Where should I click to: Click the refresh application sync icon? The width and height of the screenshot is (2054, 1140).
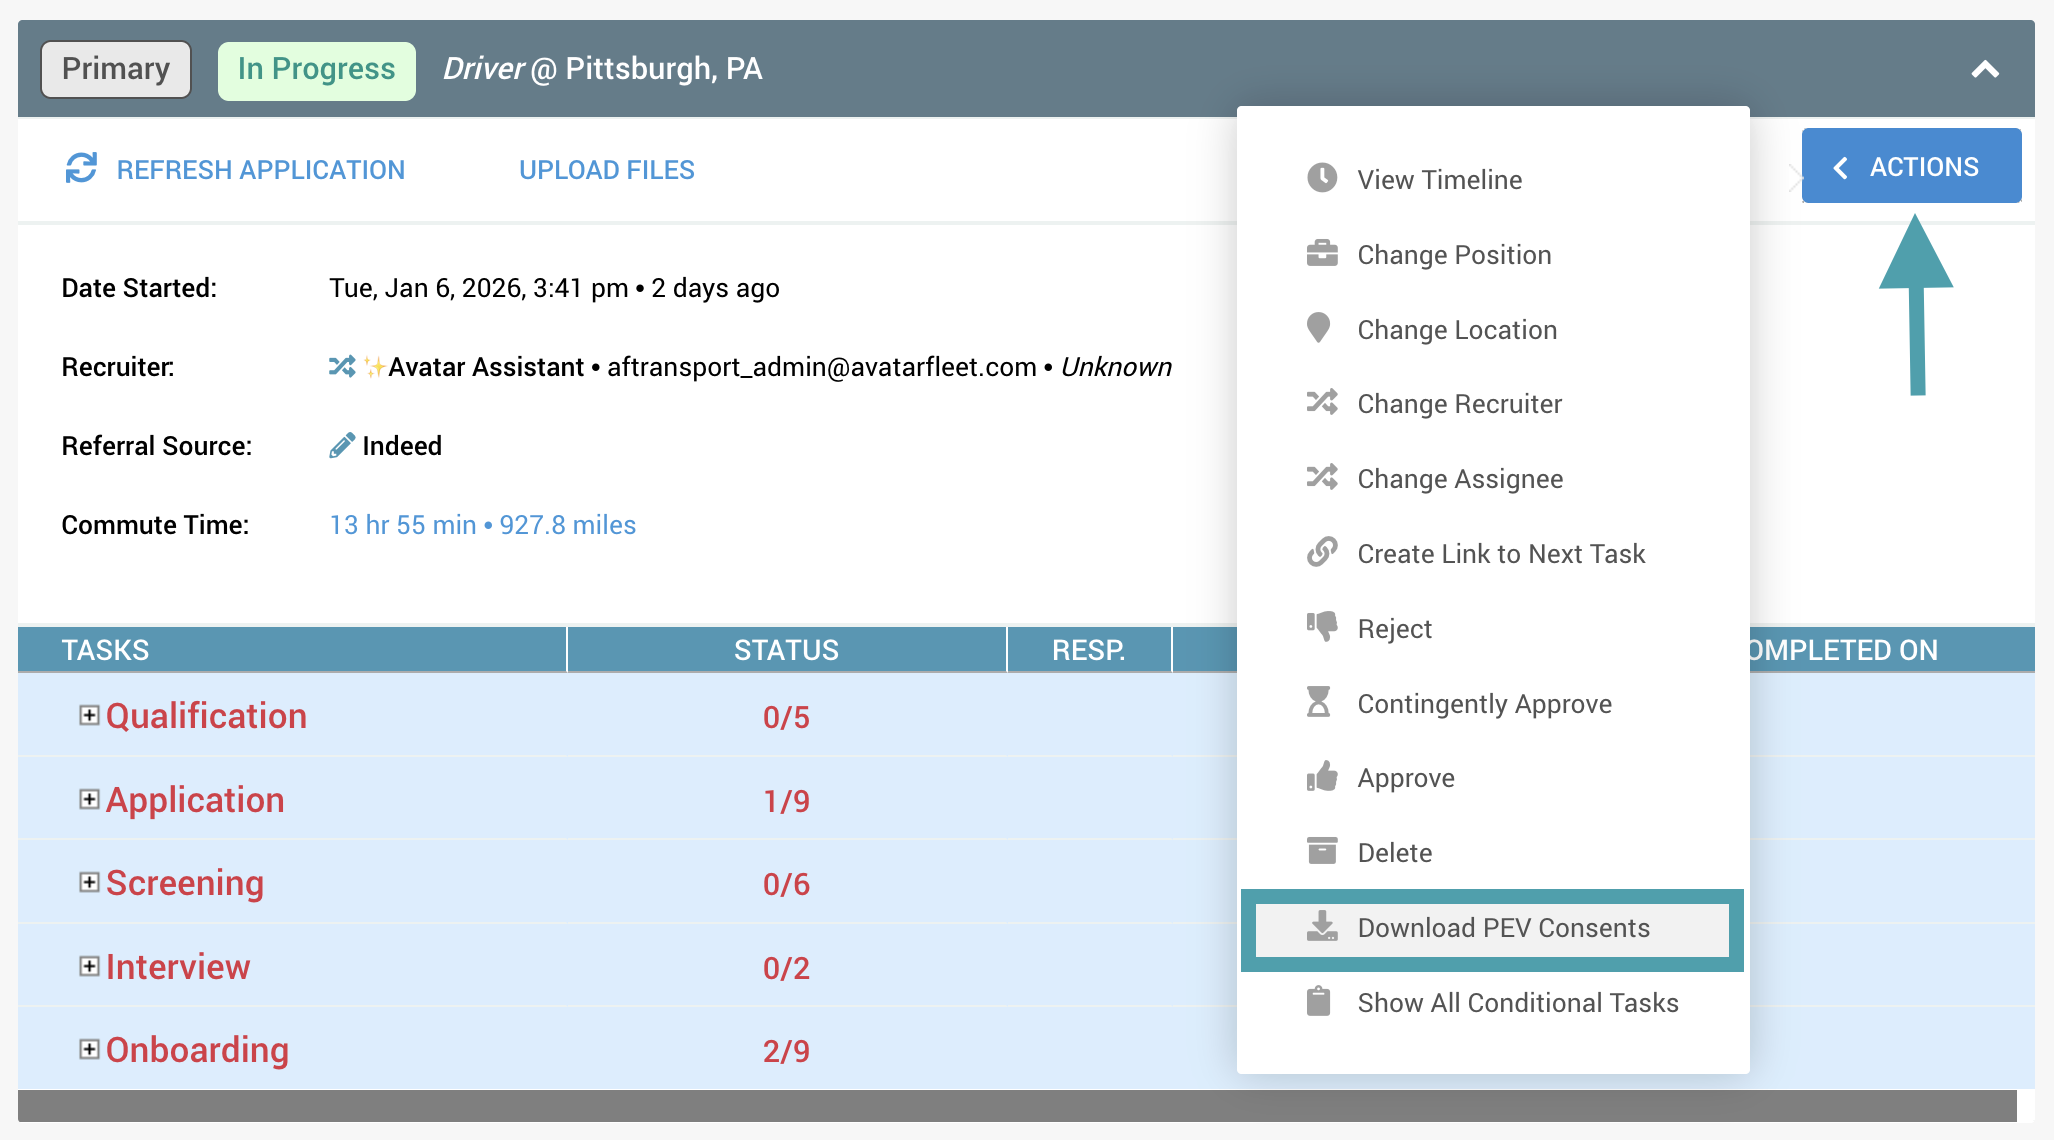(81, 168)
